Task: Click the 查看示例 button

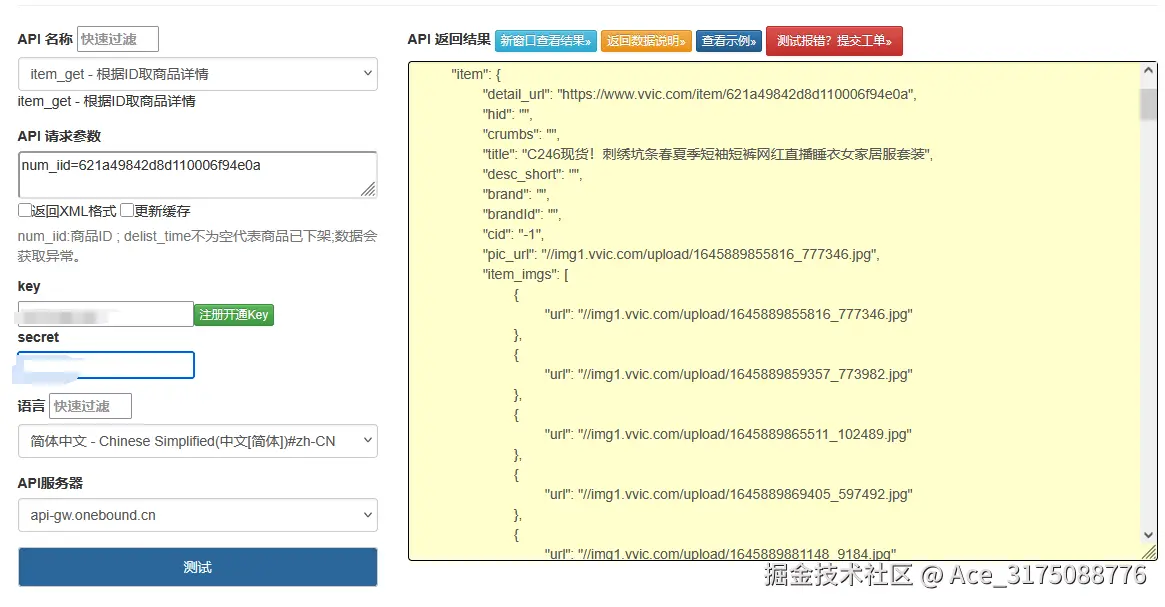Action: click(x=729, y=41)
